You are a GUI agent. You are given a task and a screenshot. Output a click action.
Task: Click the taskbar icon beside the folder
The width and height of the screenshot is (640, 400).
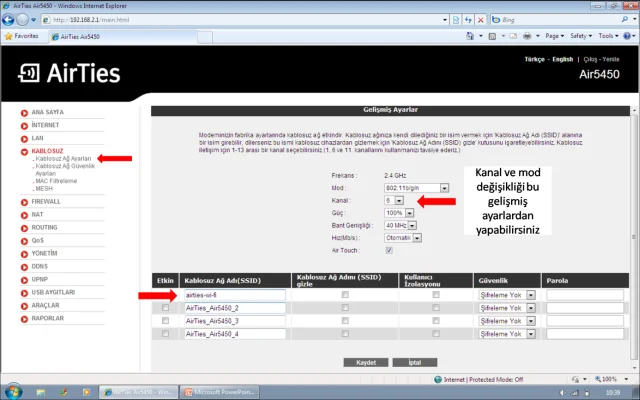coord(63,392)
